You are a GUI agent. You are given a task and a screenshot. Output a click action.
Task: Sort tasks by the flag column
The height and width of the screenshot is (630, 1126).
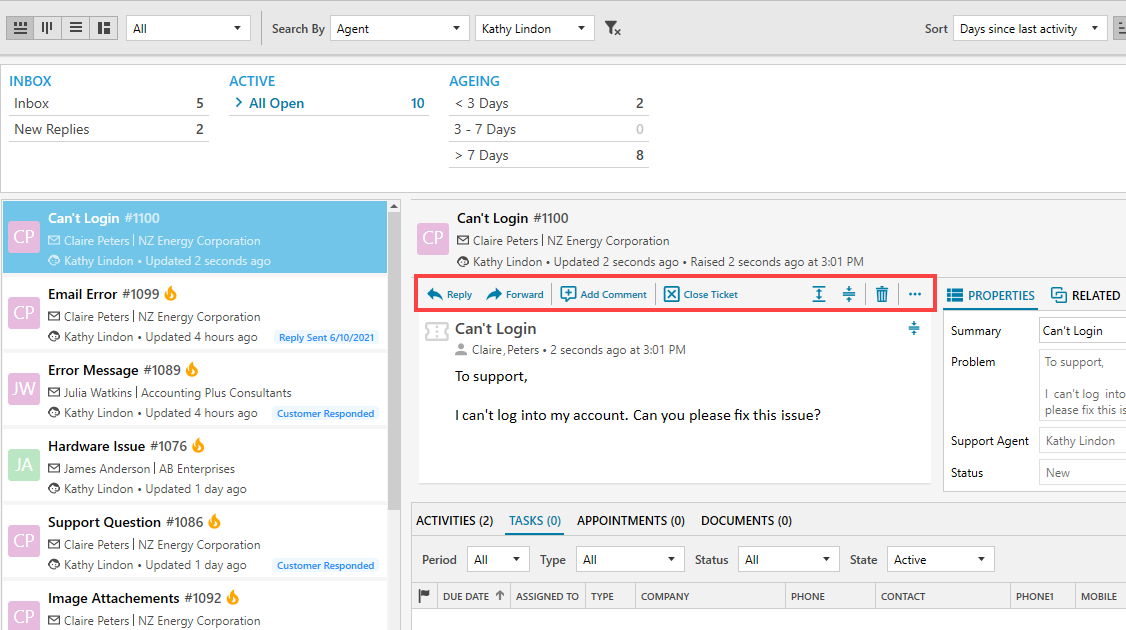pos(425,595)
